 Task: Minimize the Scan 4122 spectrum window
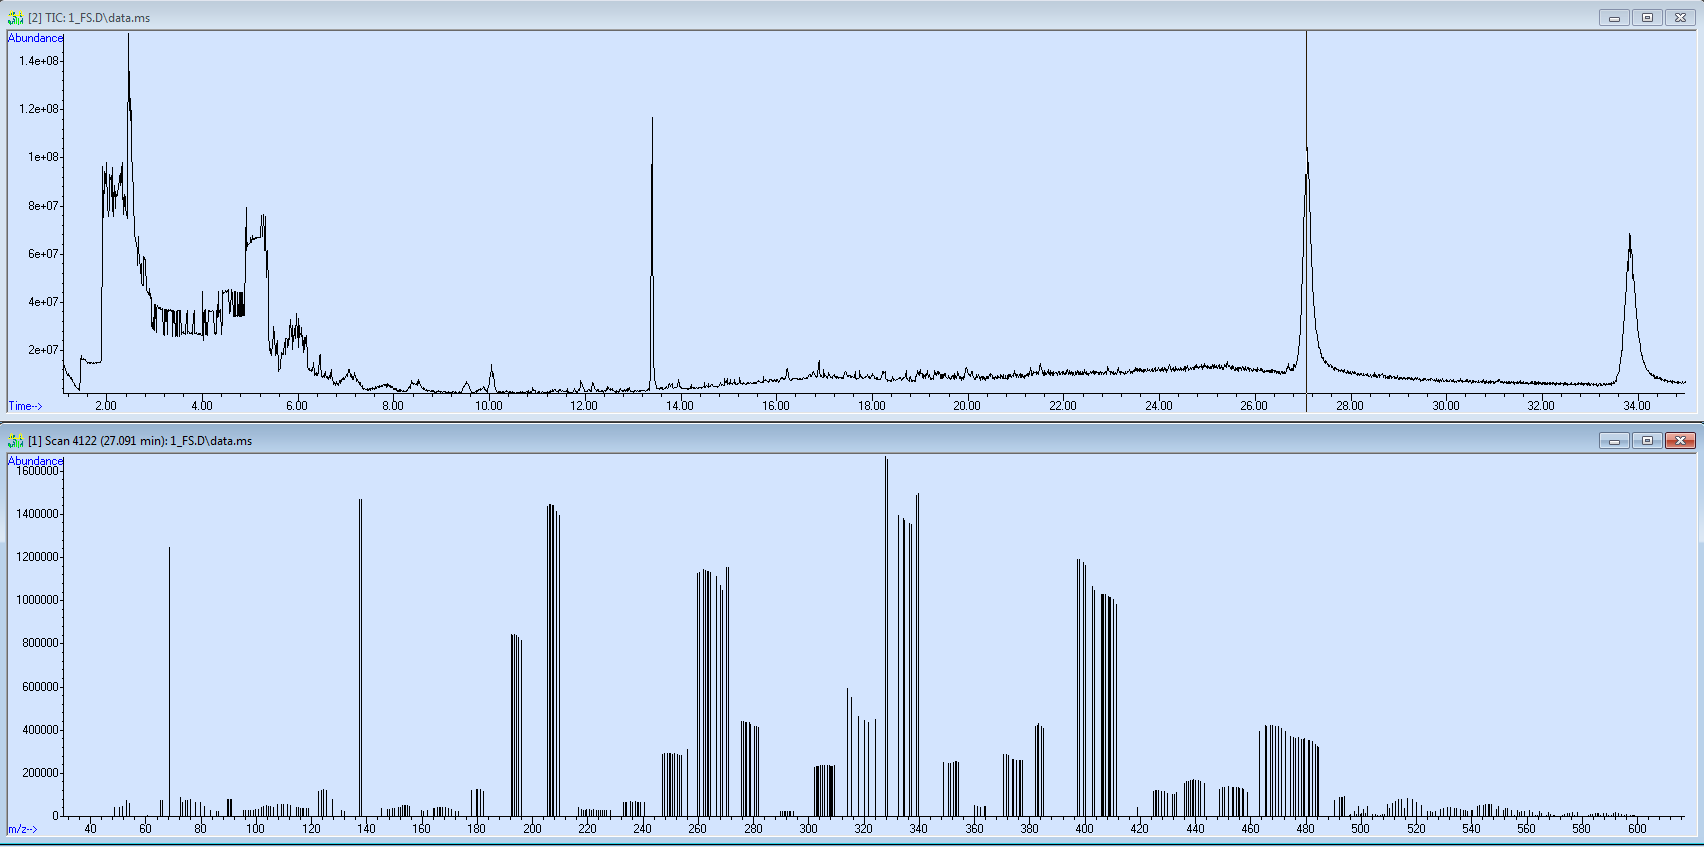(1614, 441)
